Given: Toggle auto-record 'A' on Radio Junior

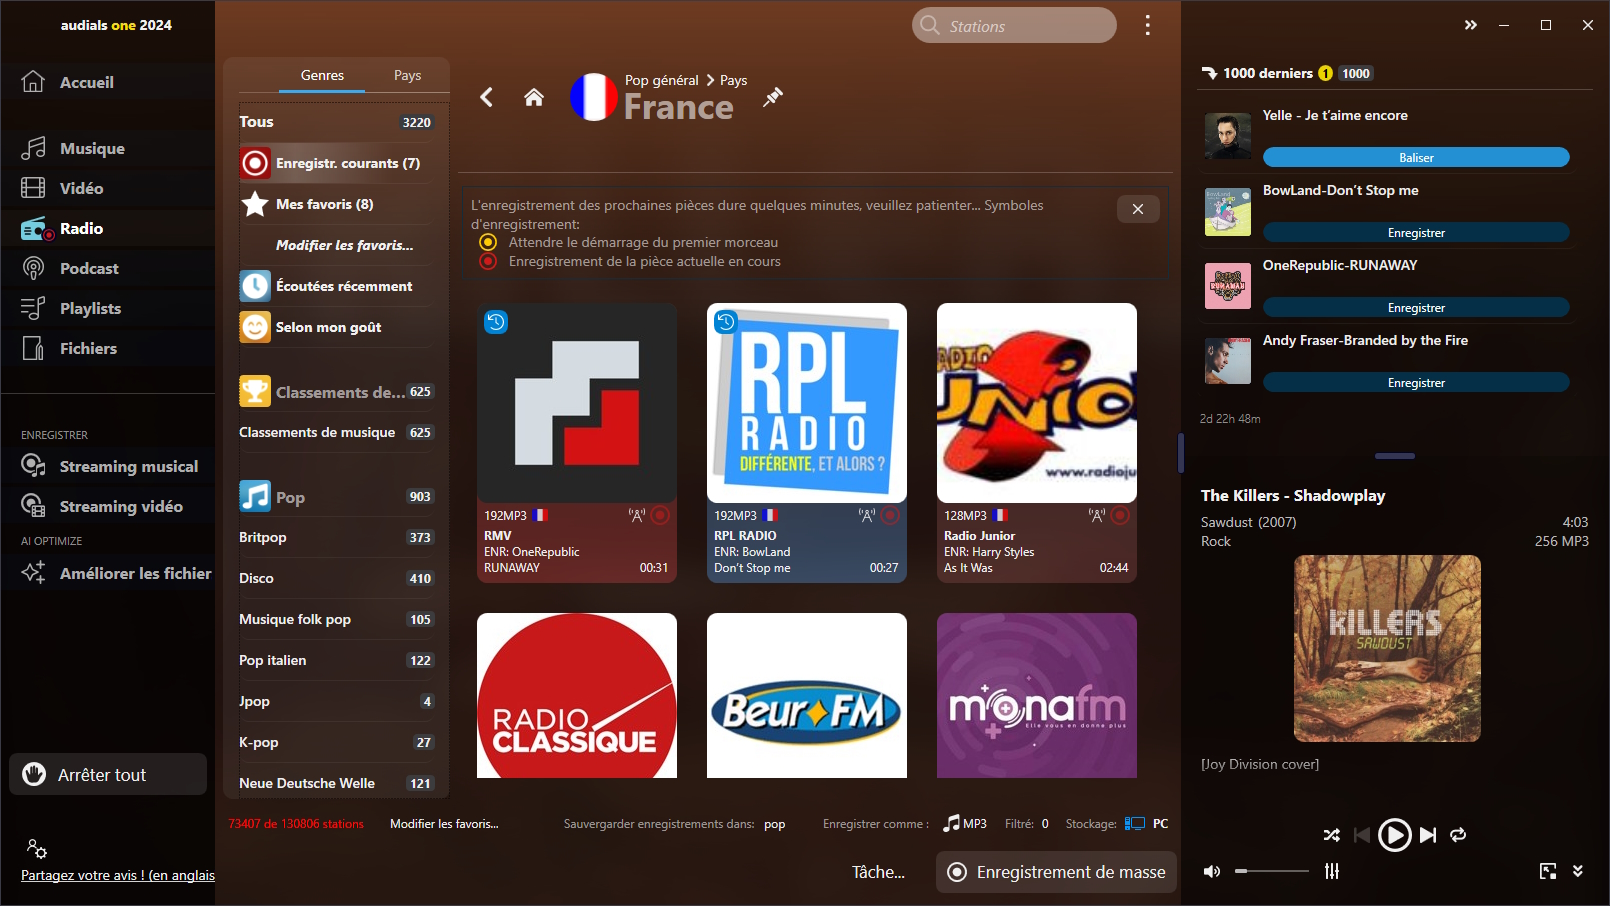Looking at the screenshot, I should point(1096,515).
